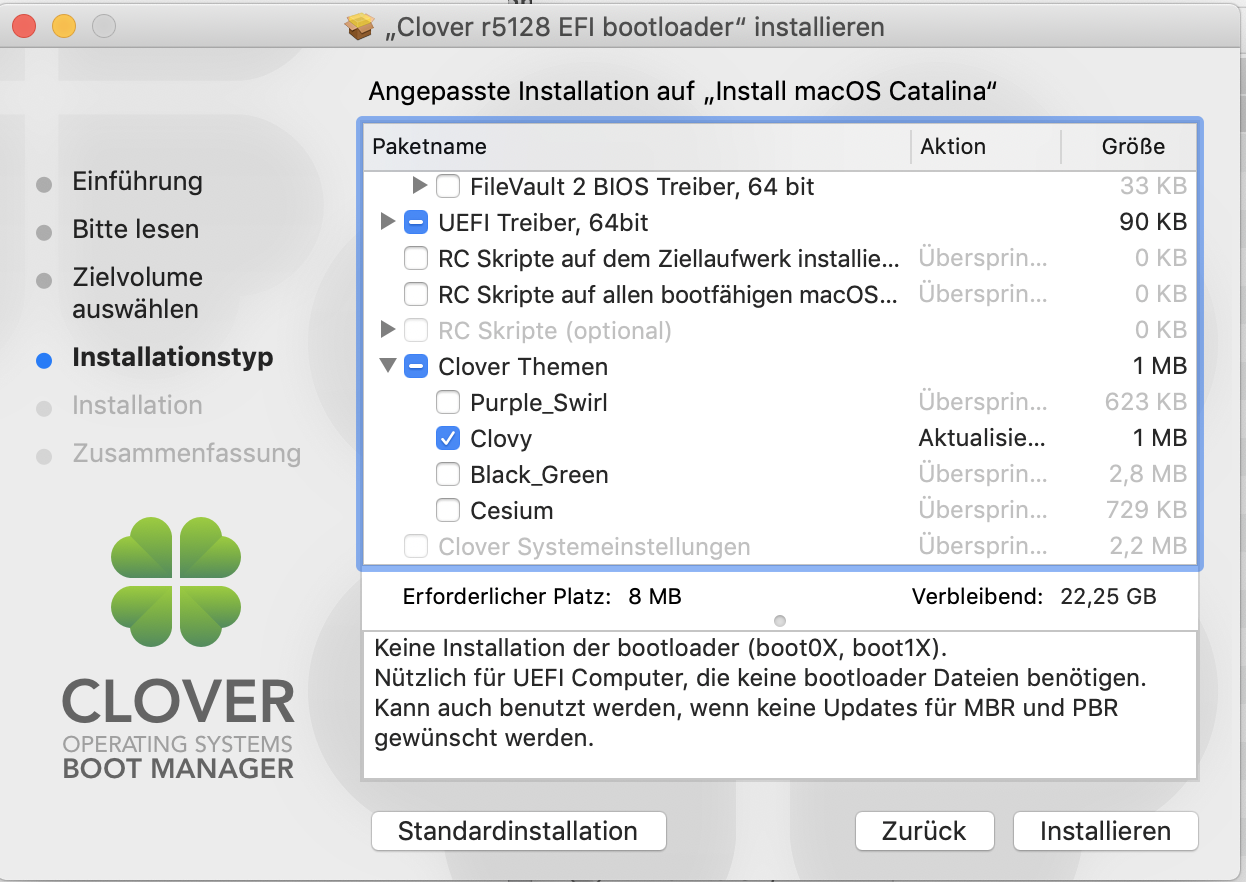
Task: Click the blue Installationstyp step bullet
Action: click(x=43, y=361)
